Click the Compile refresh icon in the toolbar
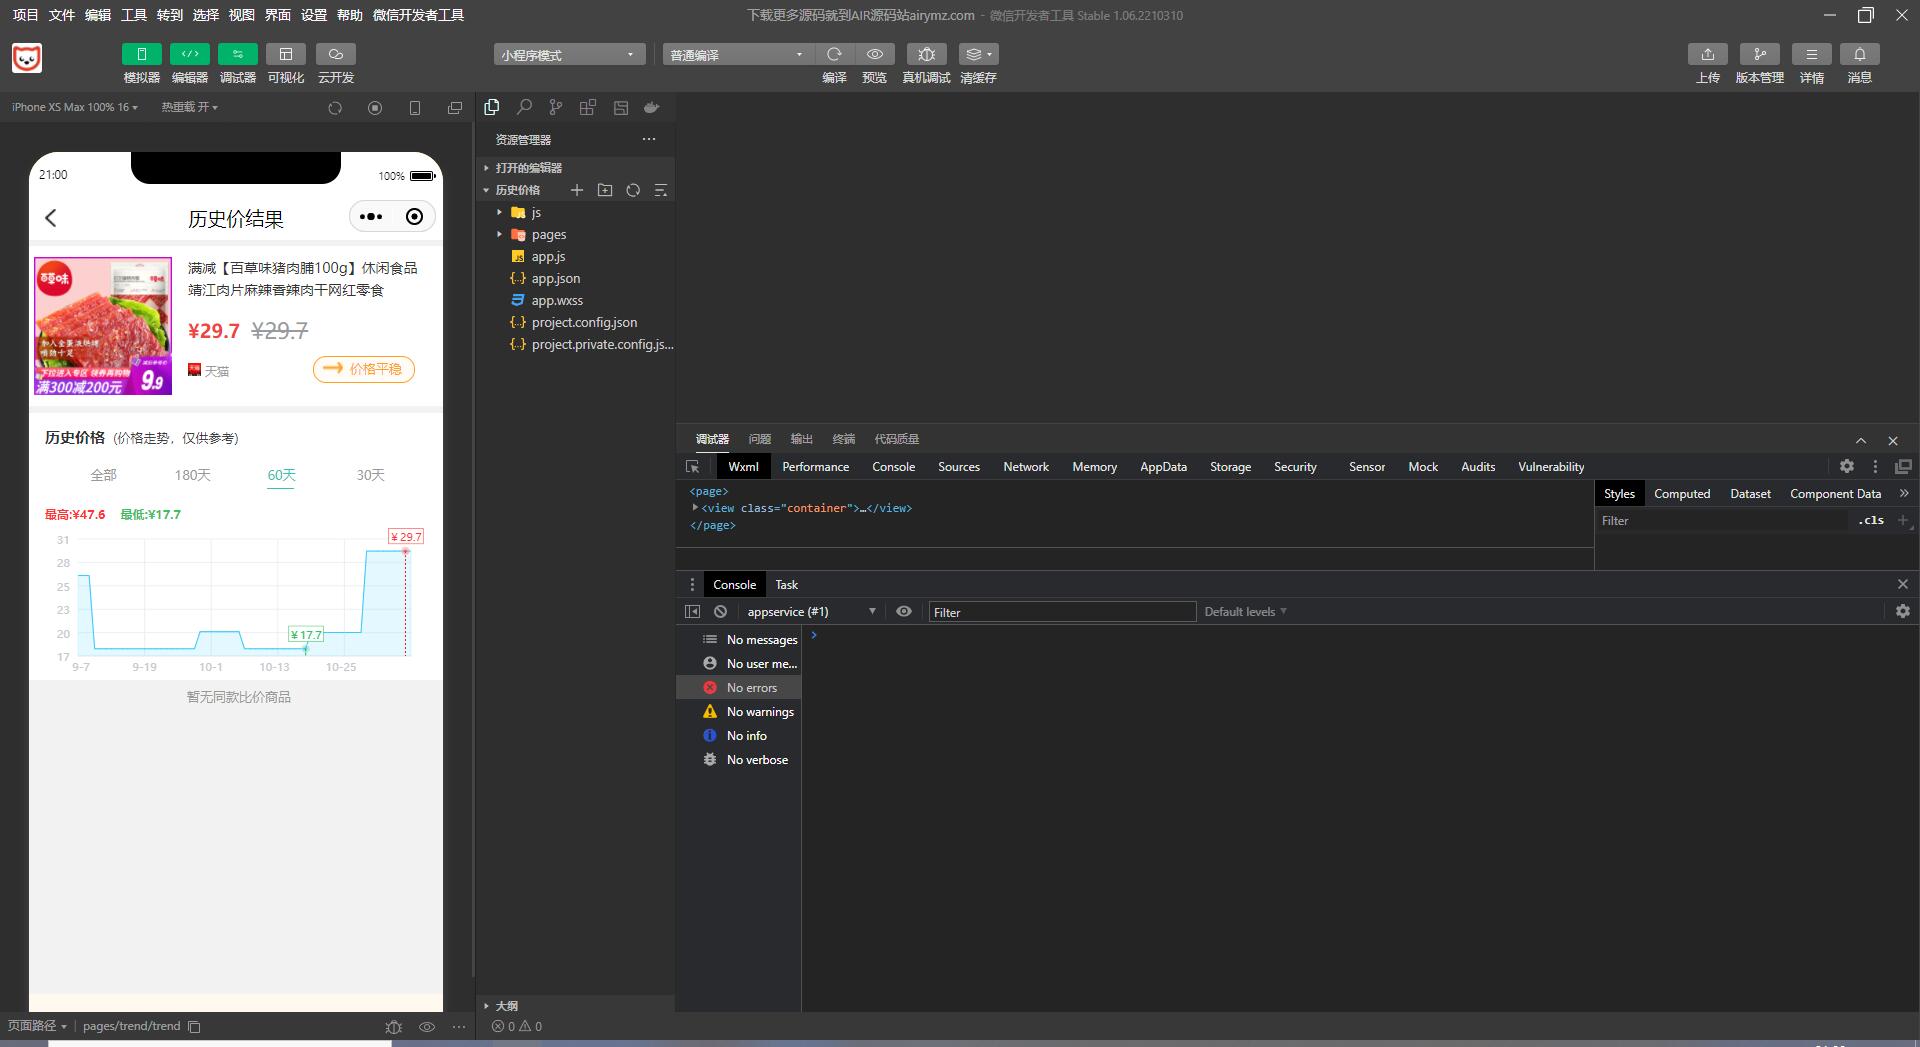 click(x=834, y=54)
